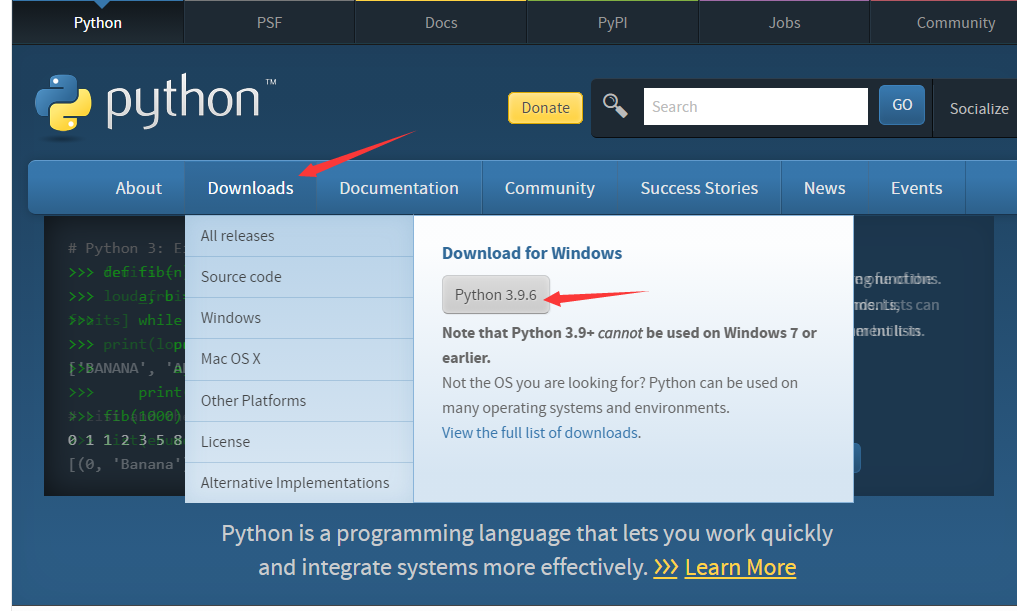
Task: Click the Learn More link
Action: click(740, 568)
